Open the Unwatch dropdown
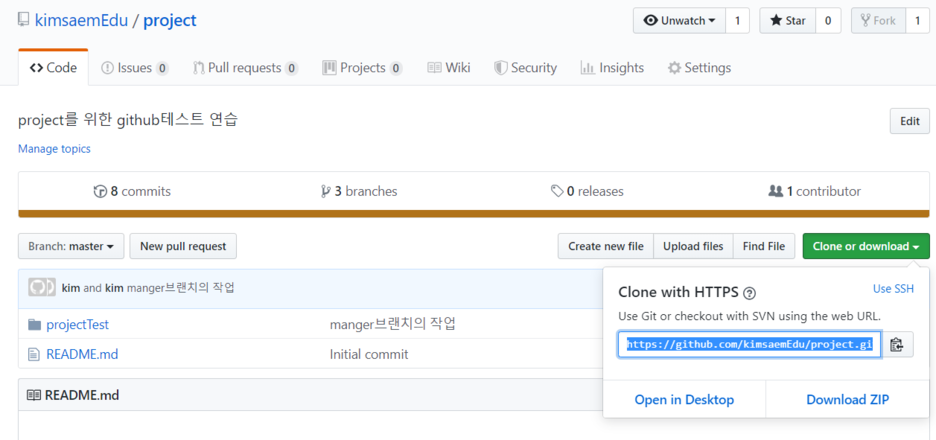This screenshot has height=440, width=936. pyautogui.click(x=679, y=21)
